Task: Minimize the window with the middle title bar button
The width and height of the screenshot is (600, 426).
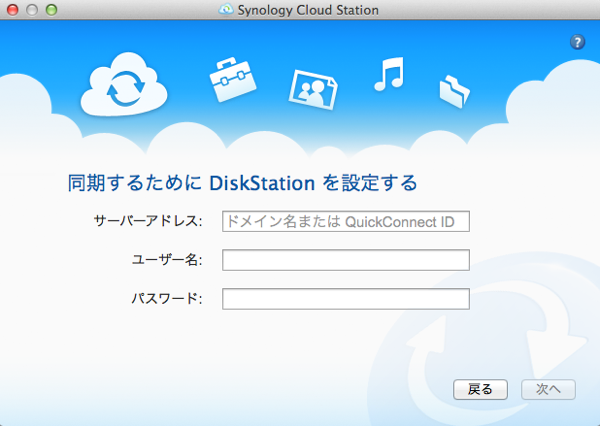Action: click(32, 10)
